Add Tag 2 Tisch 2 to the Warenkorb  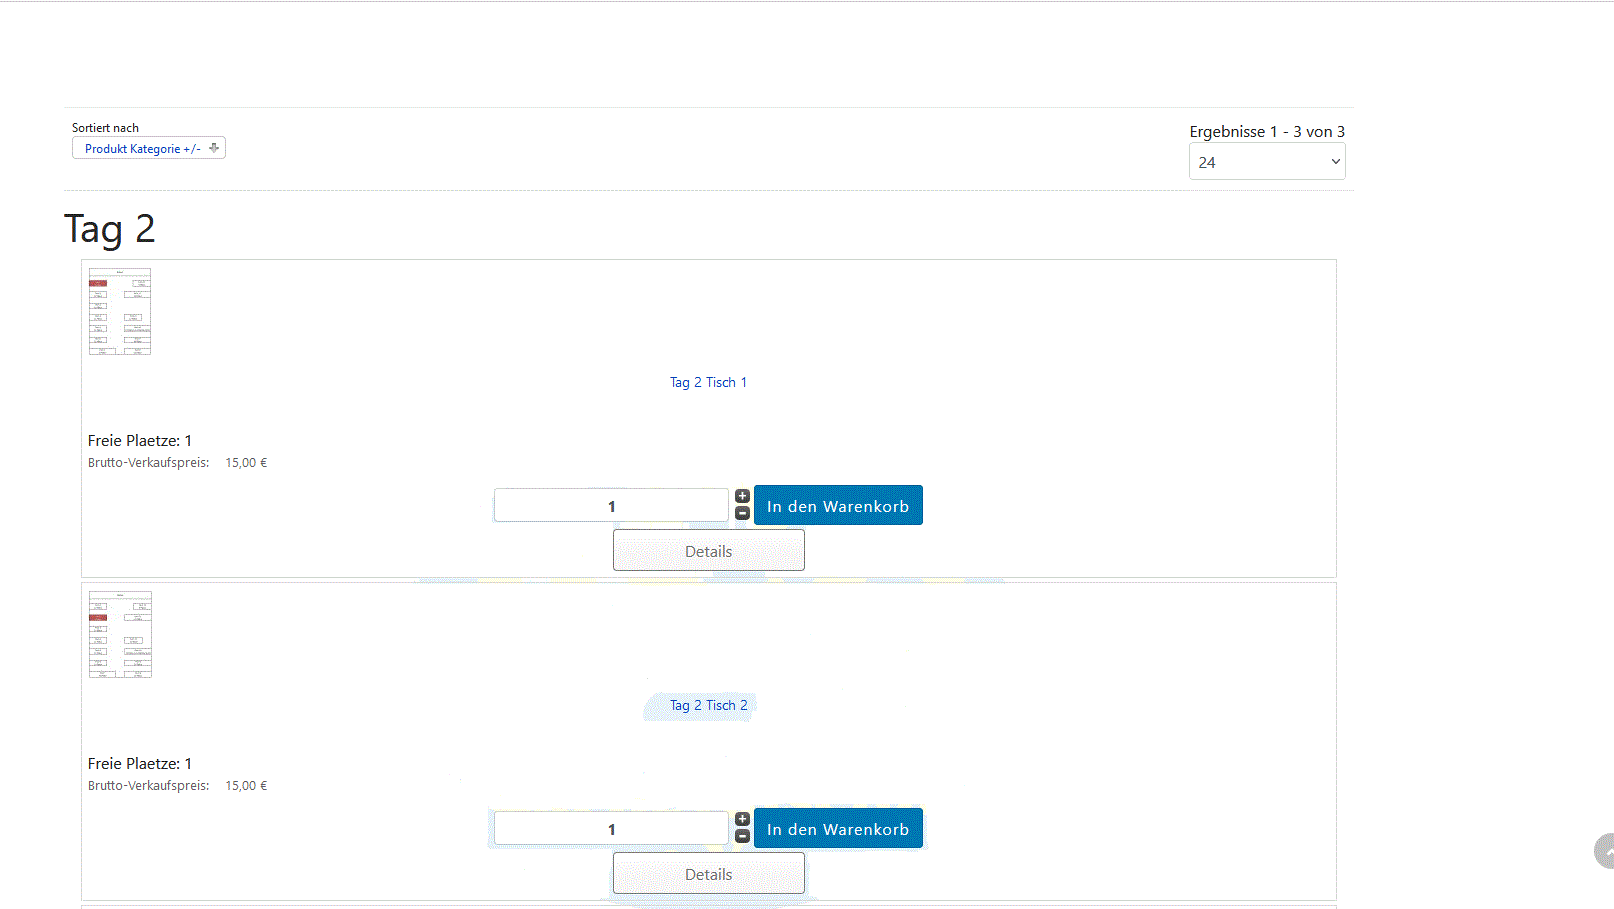tap(837, 829)
